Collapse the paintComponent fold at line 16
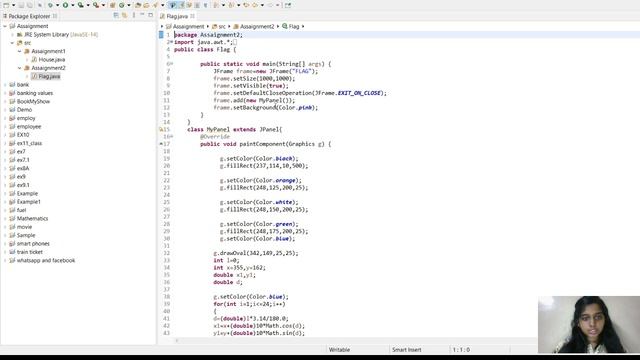The width and height of the screenshot is (640, 360). coord(171,137)
